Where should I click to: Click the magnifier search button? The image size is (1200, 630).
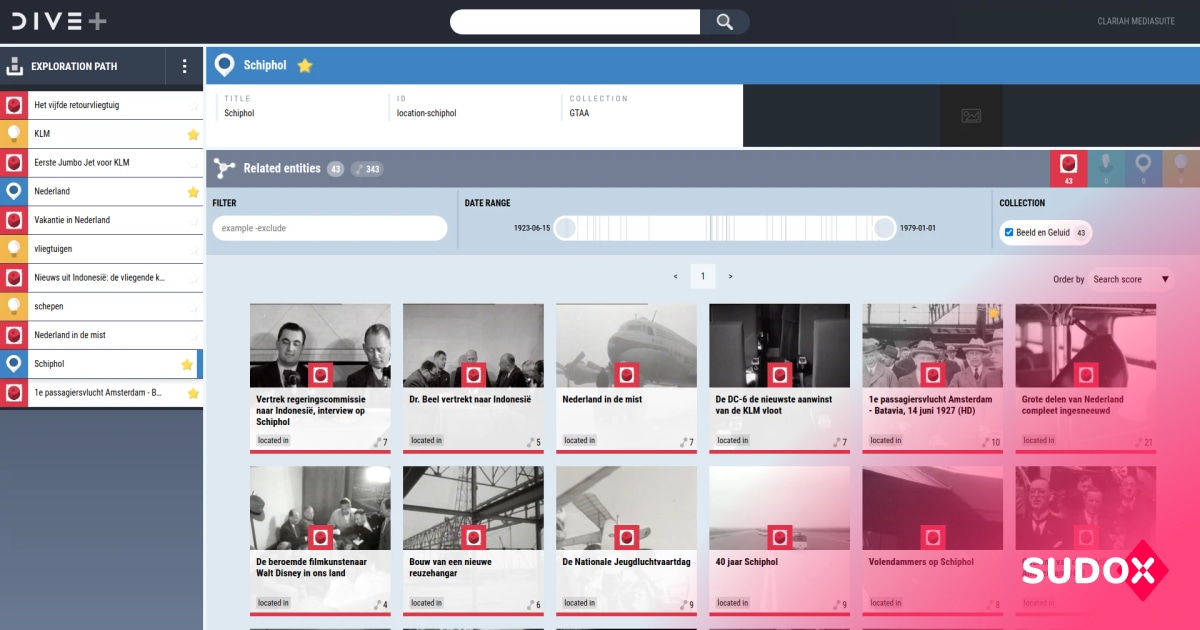tap(725, 22)
